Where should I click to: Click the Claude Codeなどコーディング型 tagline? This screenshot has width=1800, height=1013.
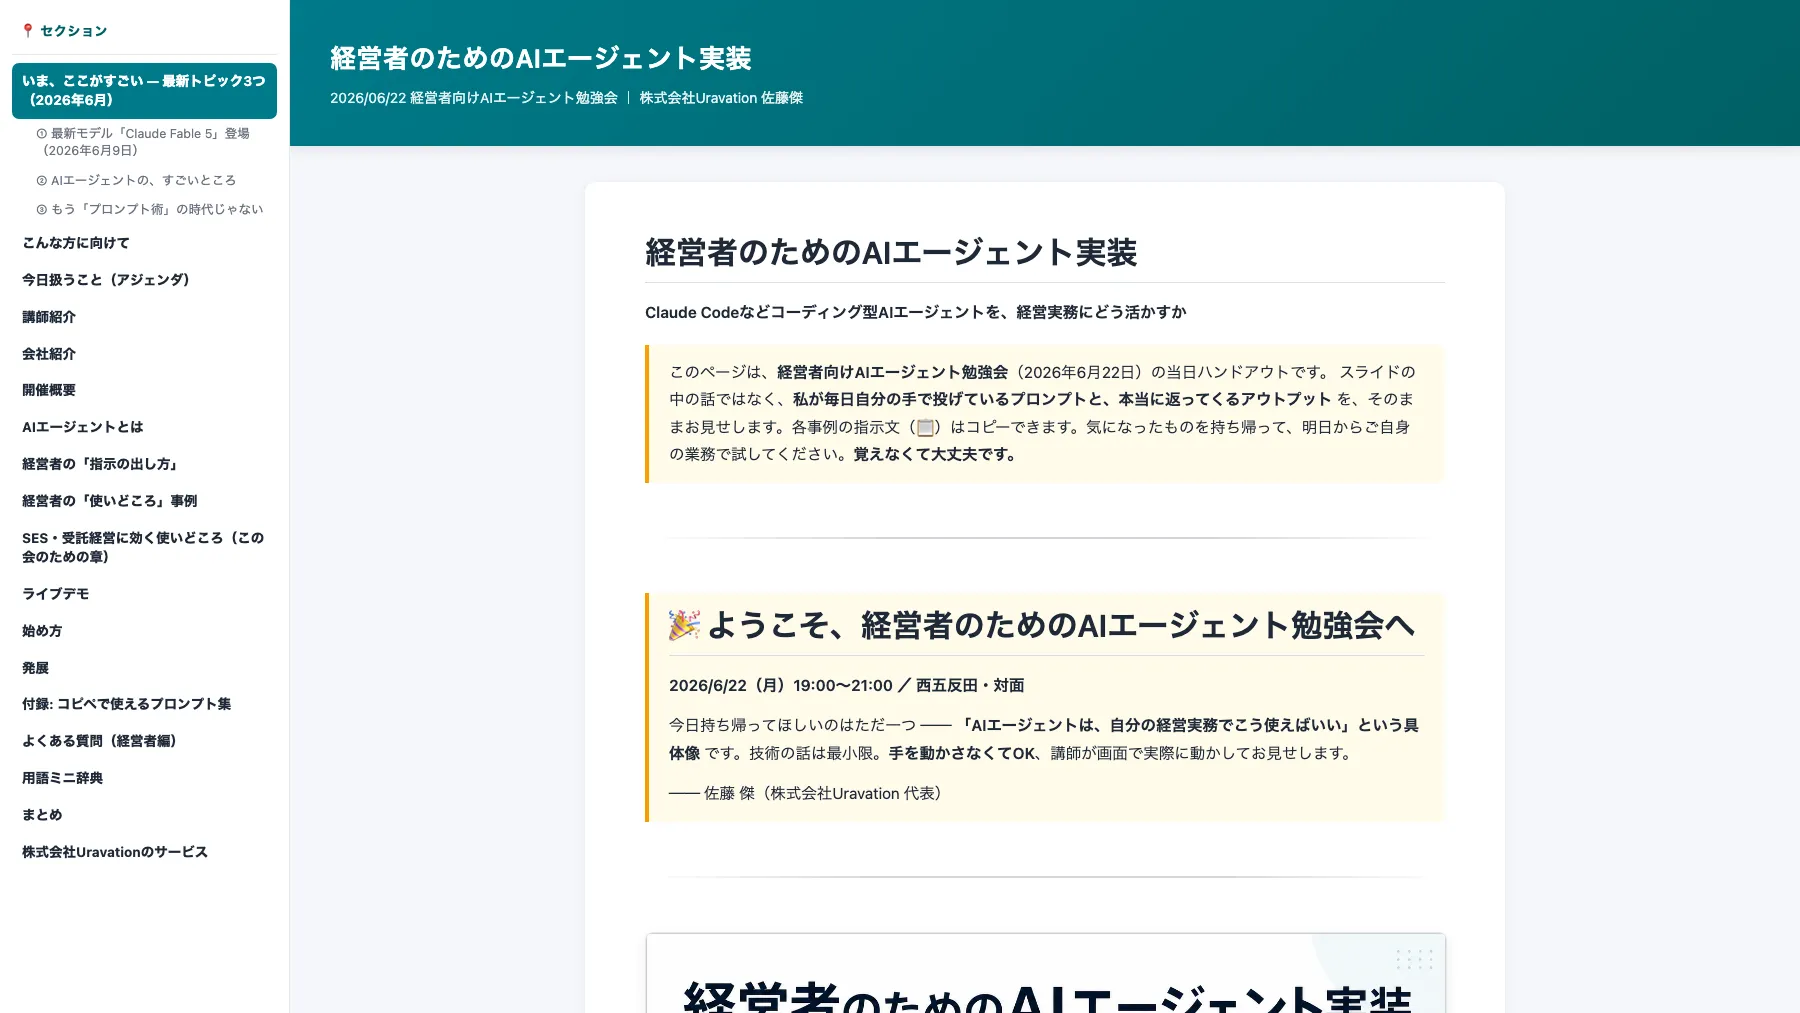[915, 312]
